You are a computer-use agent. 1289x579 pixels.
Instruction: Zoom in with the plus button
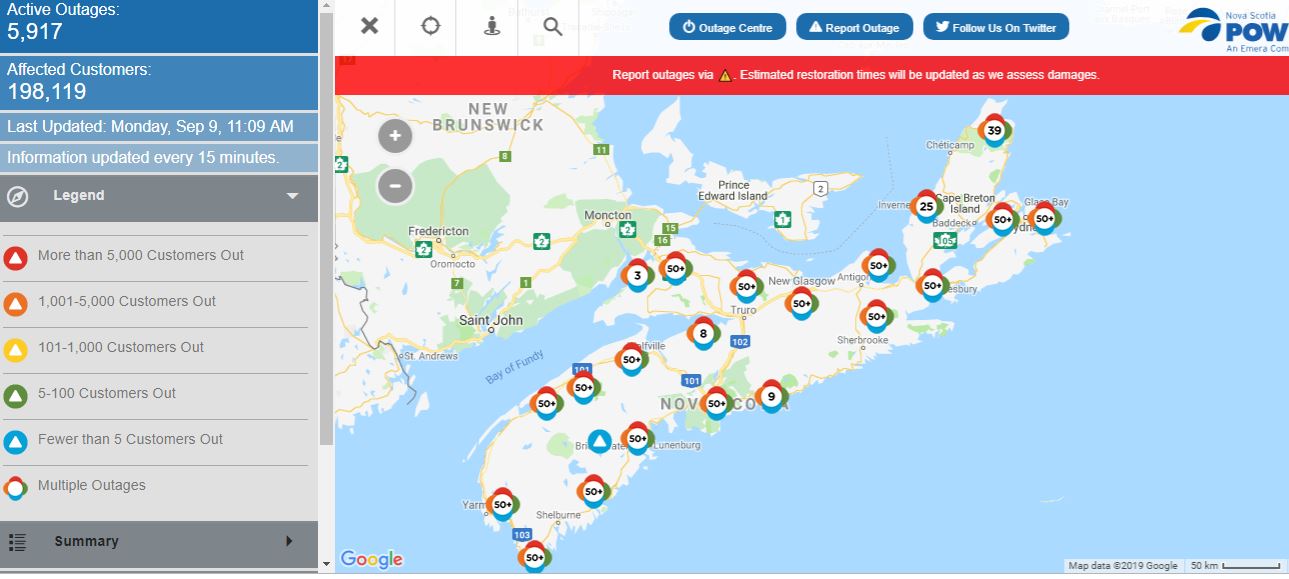(x=395, y=136)
